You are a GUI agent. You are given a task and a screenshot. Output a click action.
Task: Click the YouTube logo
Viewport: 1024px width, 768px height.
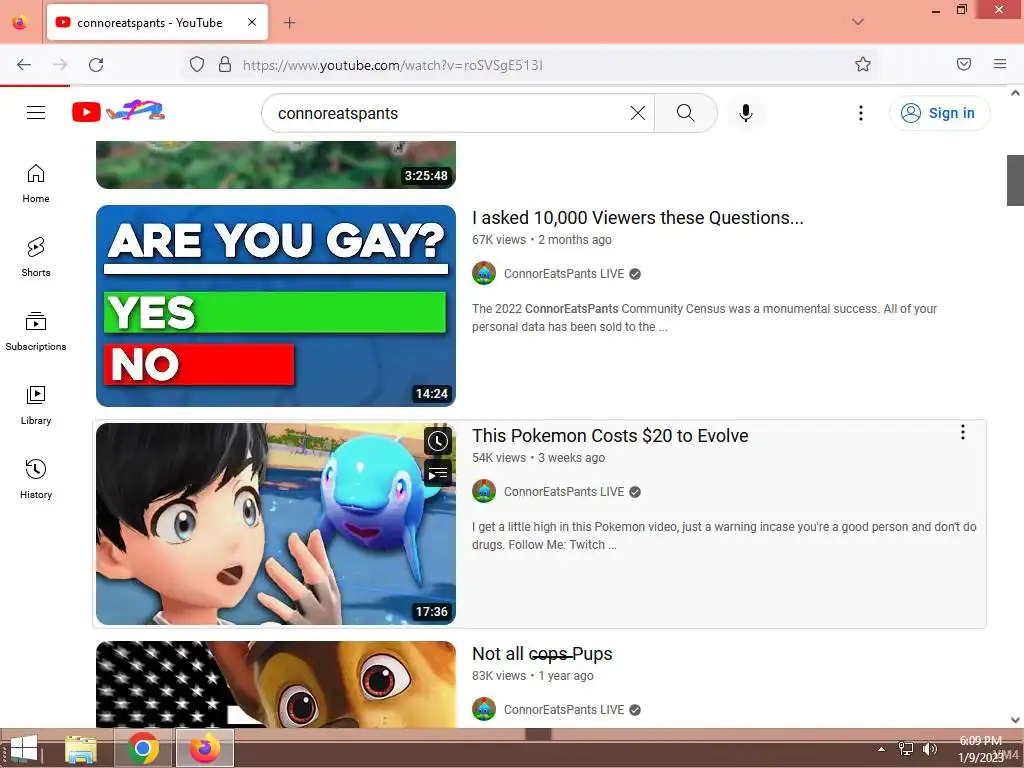click(118, 112)
